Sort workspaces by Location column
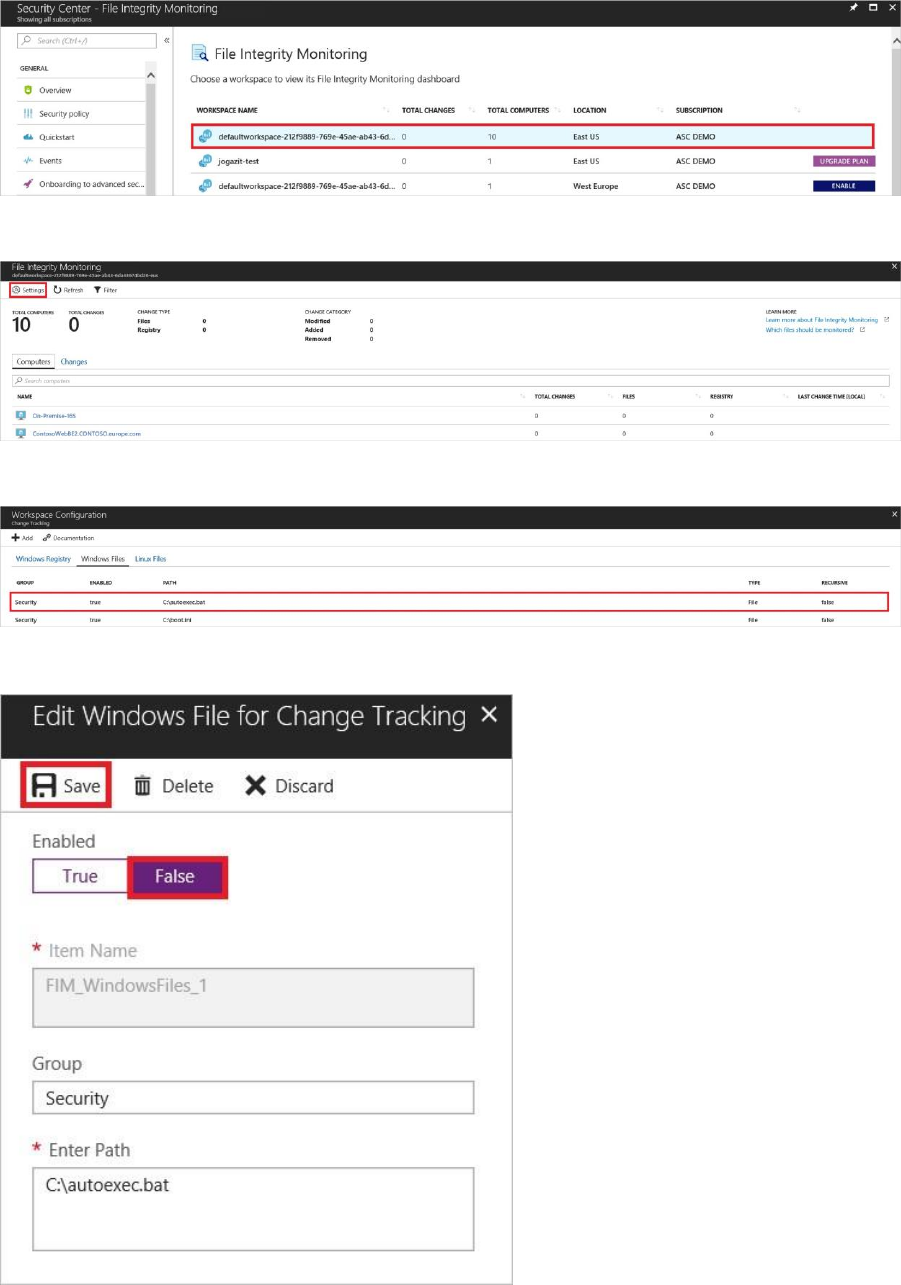 pyautogui.click(x=590, y=110)
